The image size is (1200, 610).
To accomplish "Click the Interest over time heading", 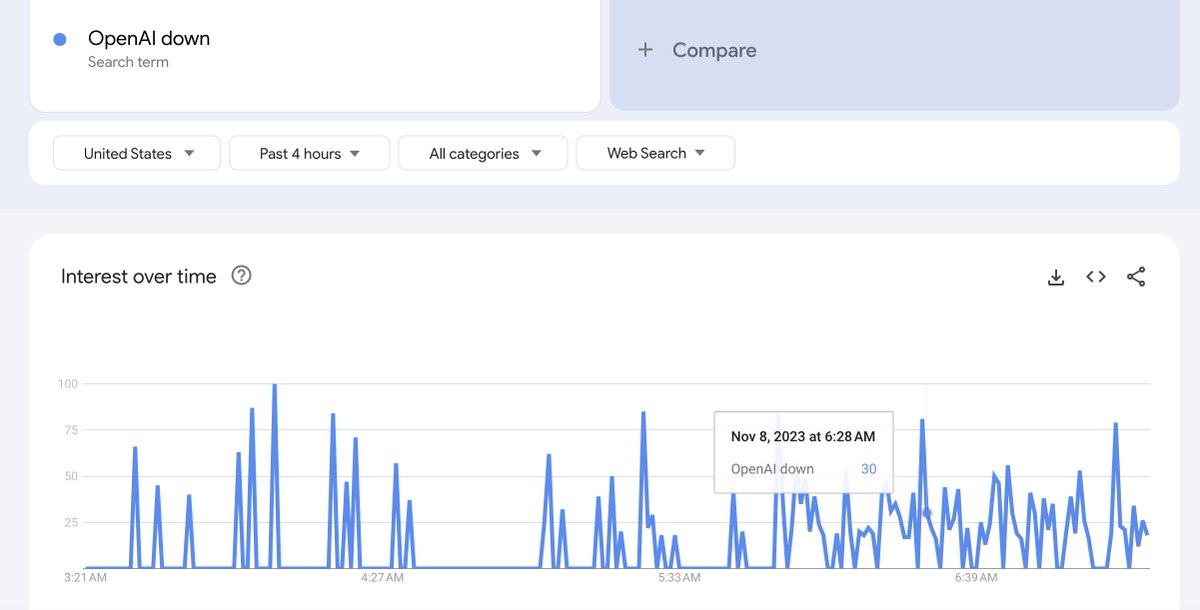I will coord(139,277).
